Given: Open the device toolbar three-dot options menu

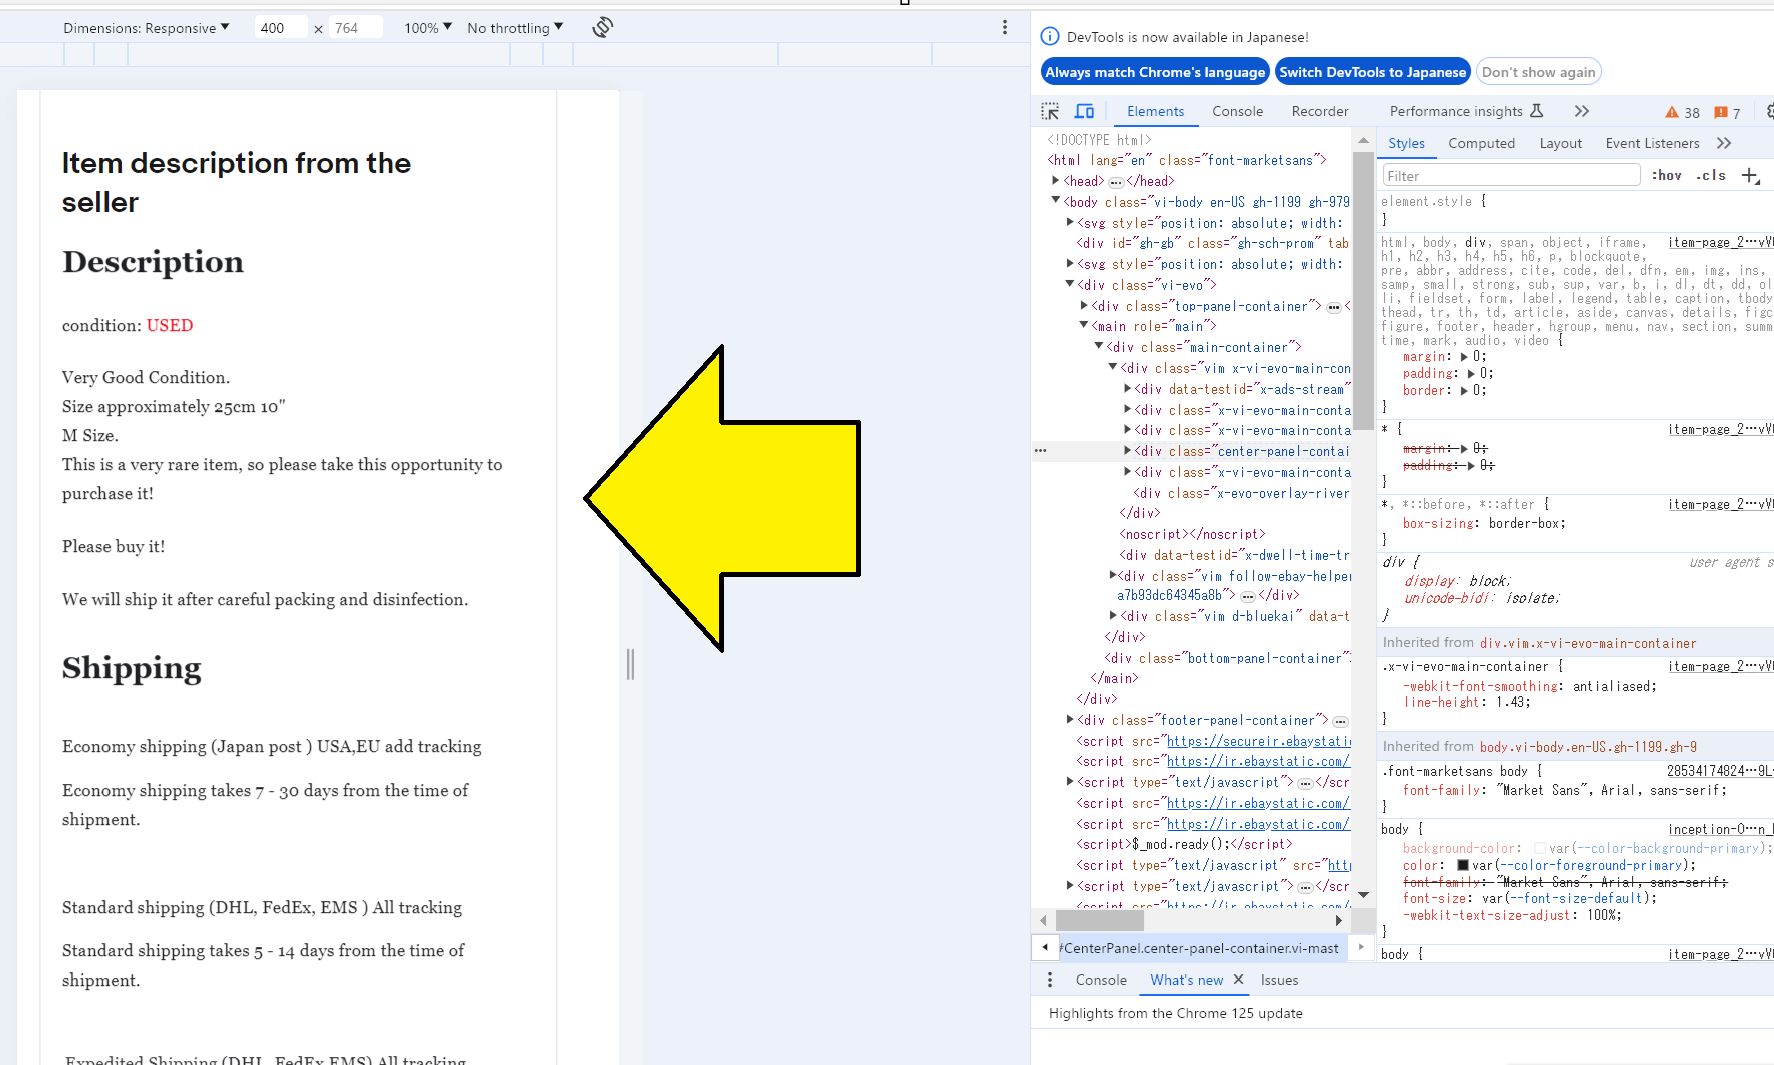Looking at the screenshot, I should click(x=1005, y=28).
